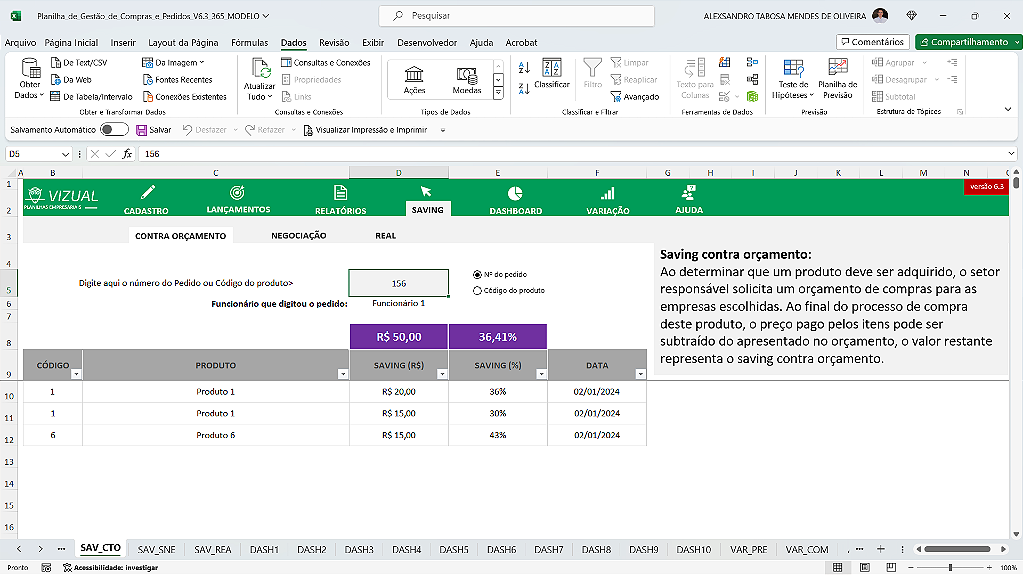The width and height of the screenshot is (1023, 575).
Task: Click the Compartilhamento button
Action: pos(967,42)
